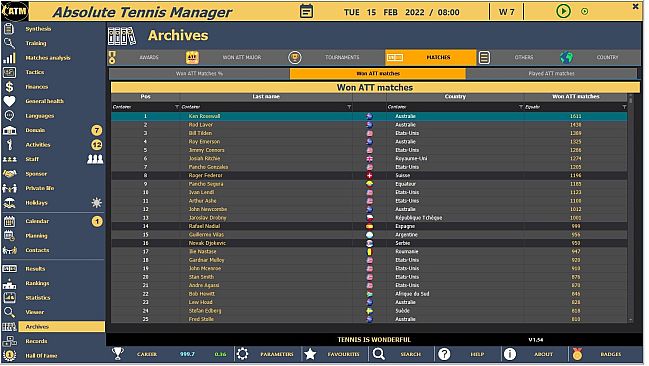This screenshot has width=649, height=366.
Task: Select the Roger Federer row
Action: click(x=369, y=176)
